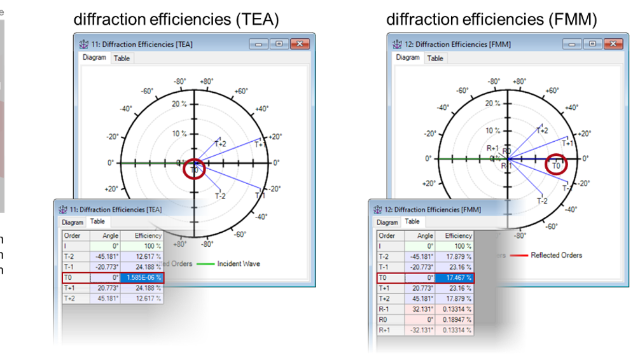
Task: Minimize the large TEA efficiencies window
Action: click(259, 44)
